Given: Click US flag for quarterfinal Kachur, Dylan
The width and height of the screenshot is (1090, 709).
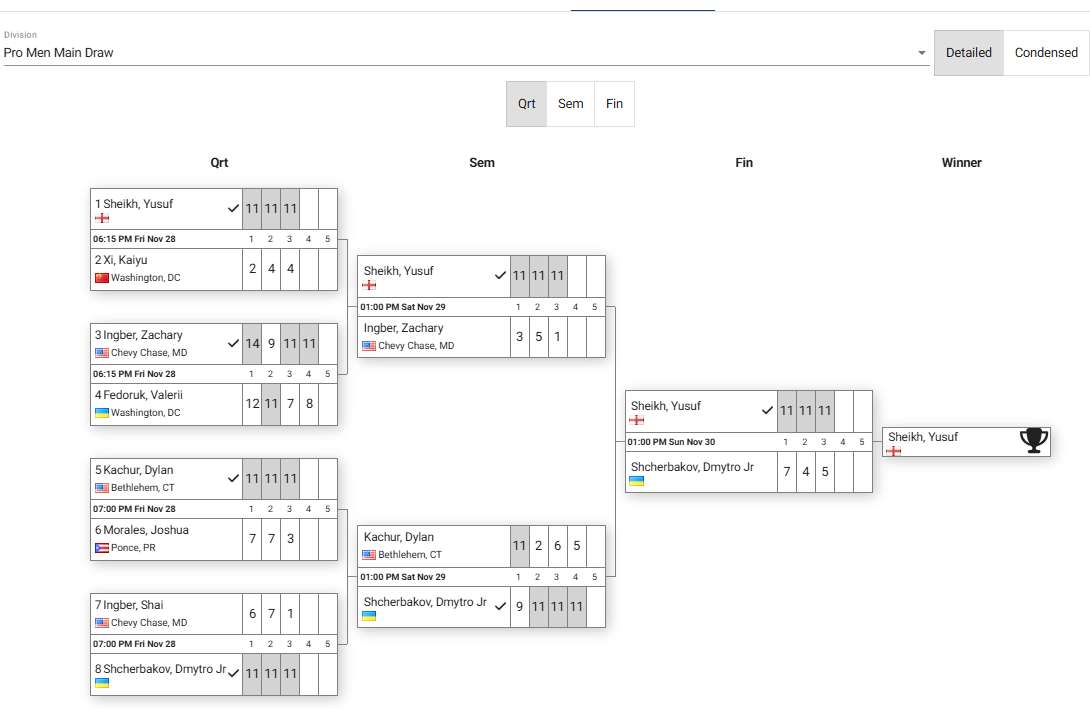Looking at the screenshot, I should click(x=101, y=488).
